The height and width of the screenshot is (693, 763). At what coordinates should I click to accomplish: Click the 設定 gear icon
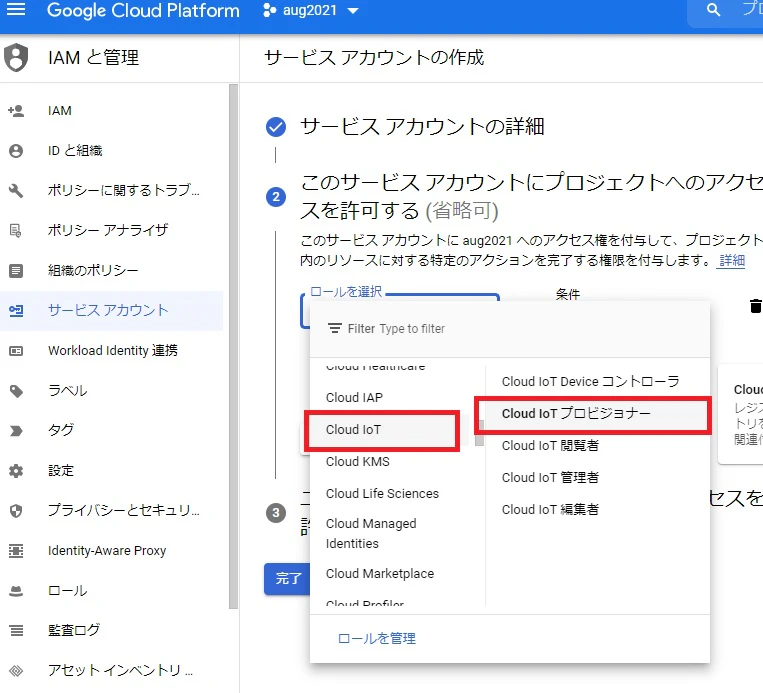tap(16, 471)
